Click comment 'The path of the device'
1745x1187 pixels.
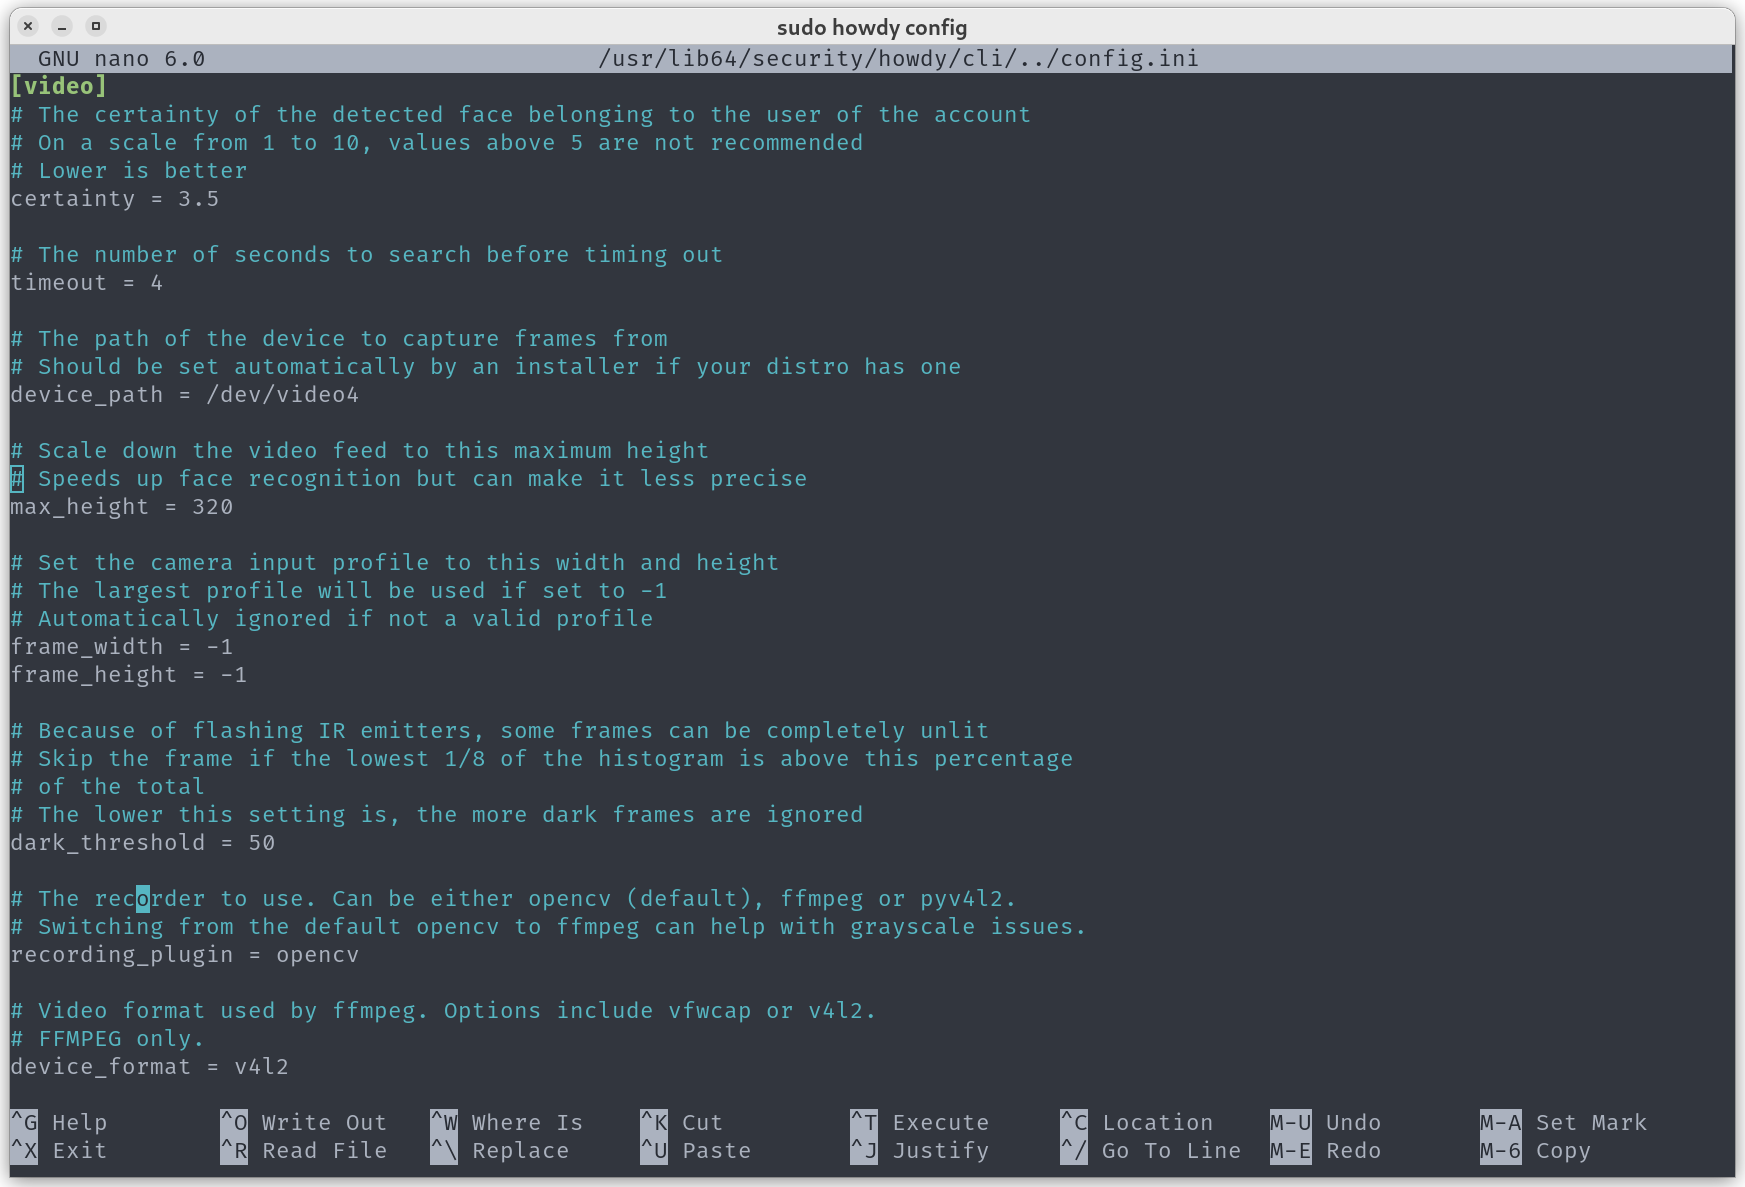click(338, 339)
